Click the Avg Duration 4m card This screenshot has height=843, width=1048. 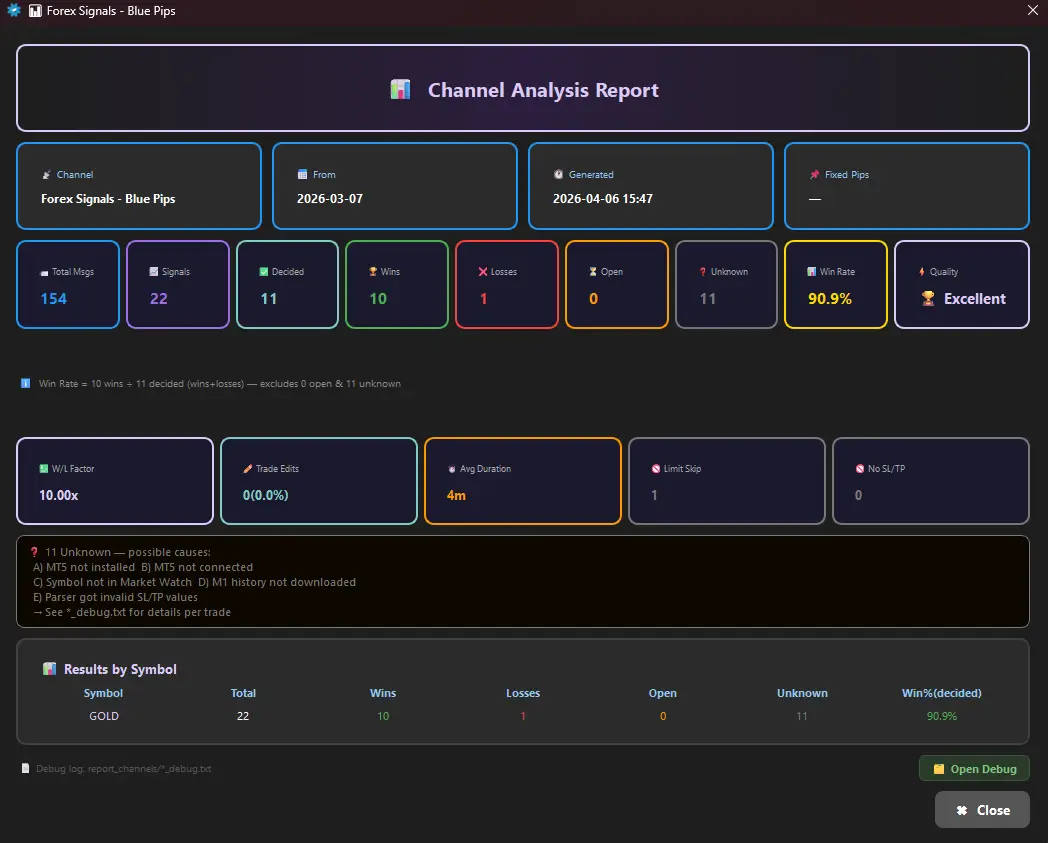[x=523, y=481]
